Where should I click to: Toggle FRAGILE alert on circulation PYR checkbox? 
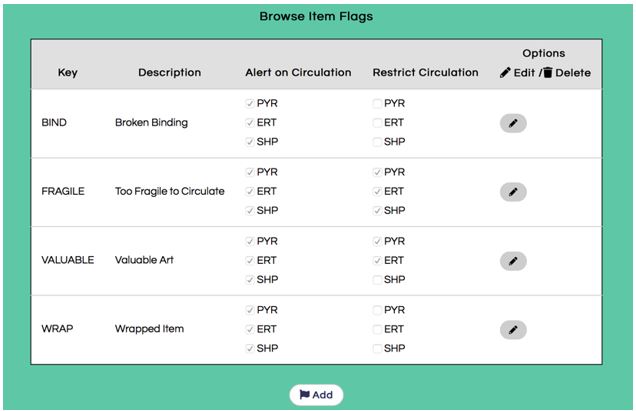pyautogui.click(x=250, y=173)
